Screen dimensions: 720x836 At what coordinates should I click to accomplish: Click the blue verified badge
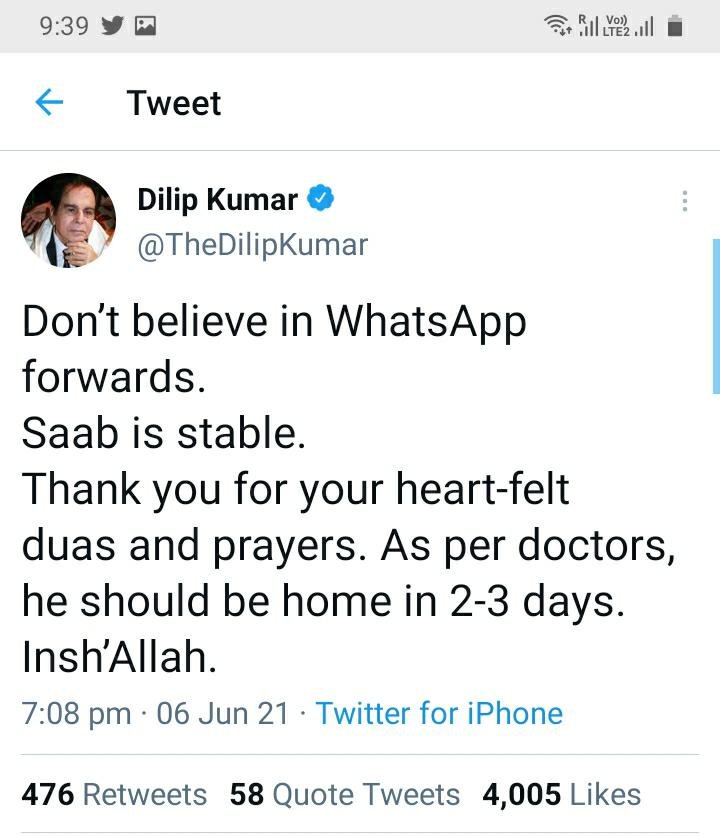(320, 198)
